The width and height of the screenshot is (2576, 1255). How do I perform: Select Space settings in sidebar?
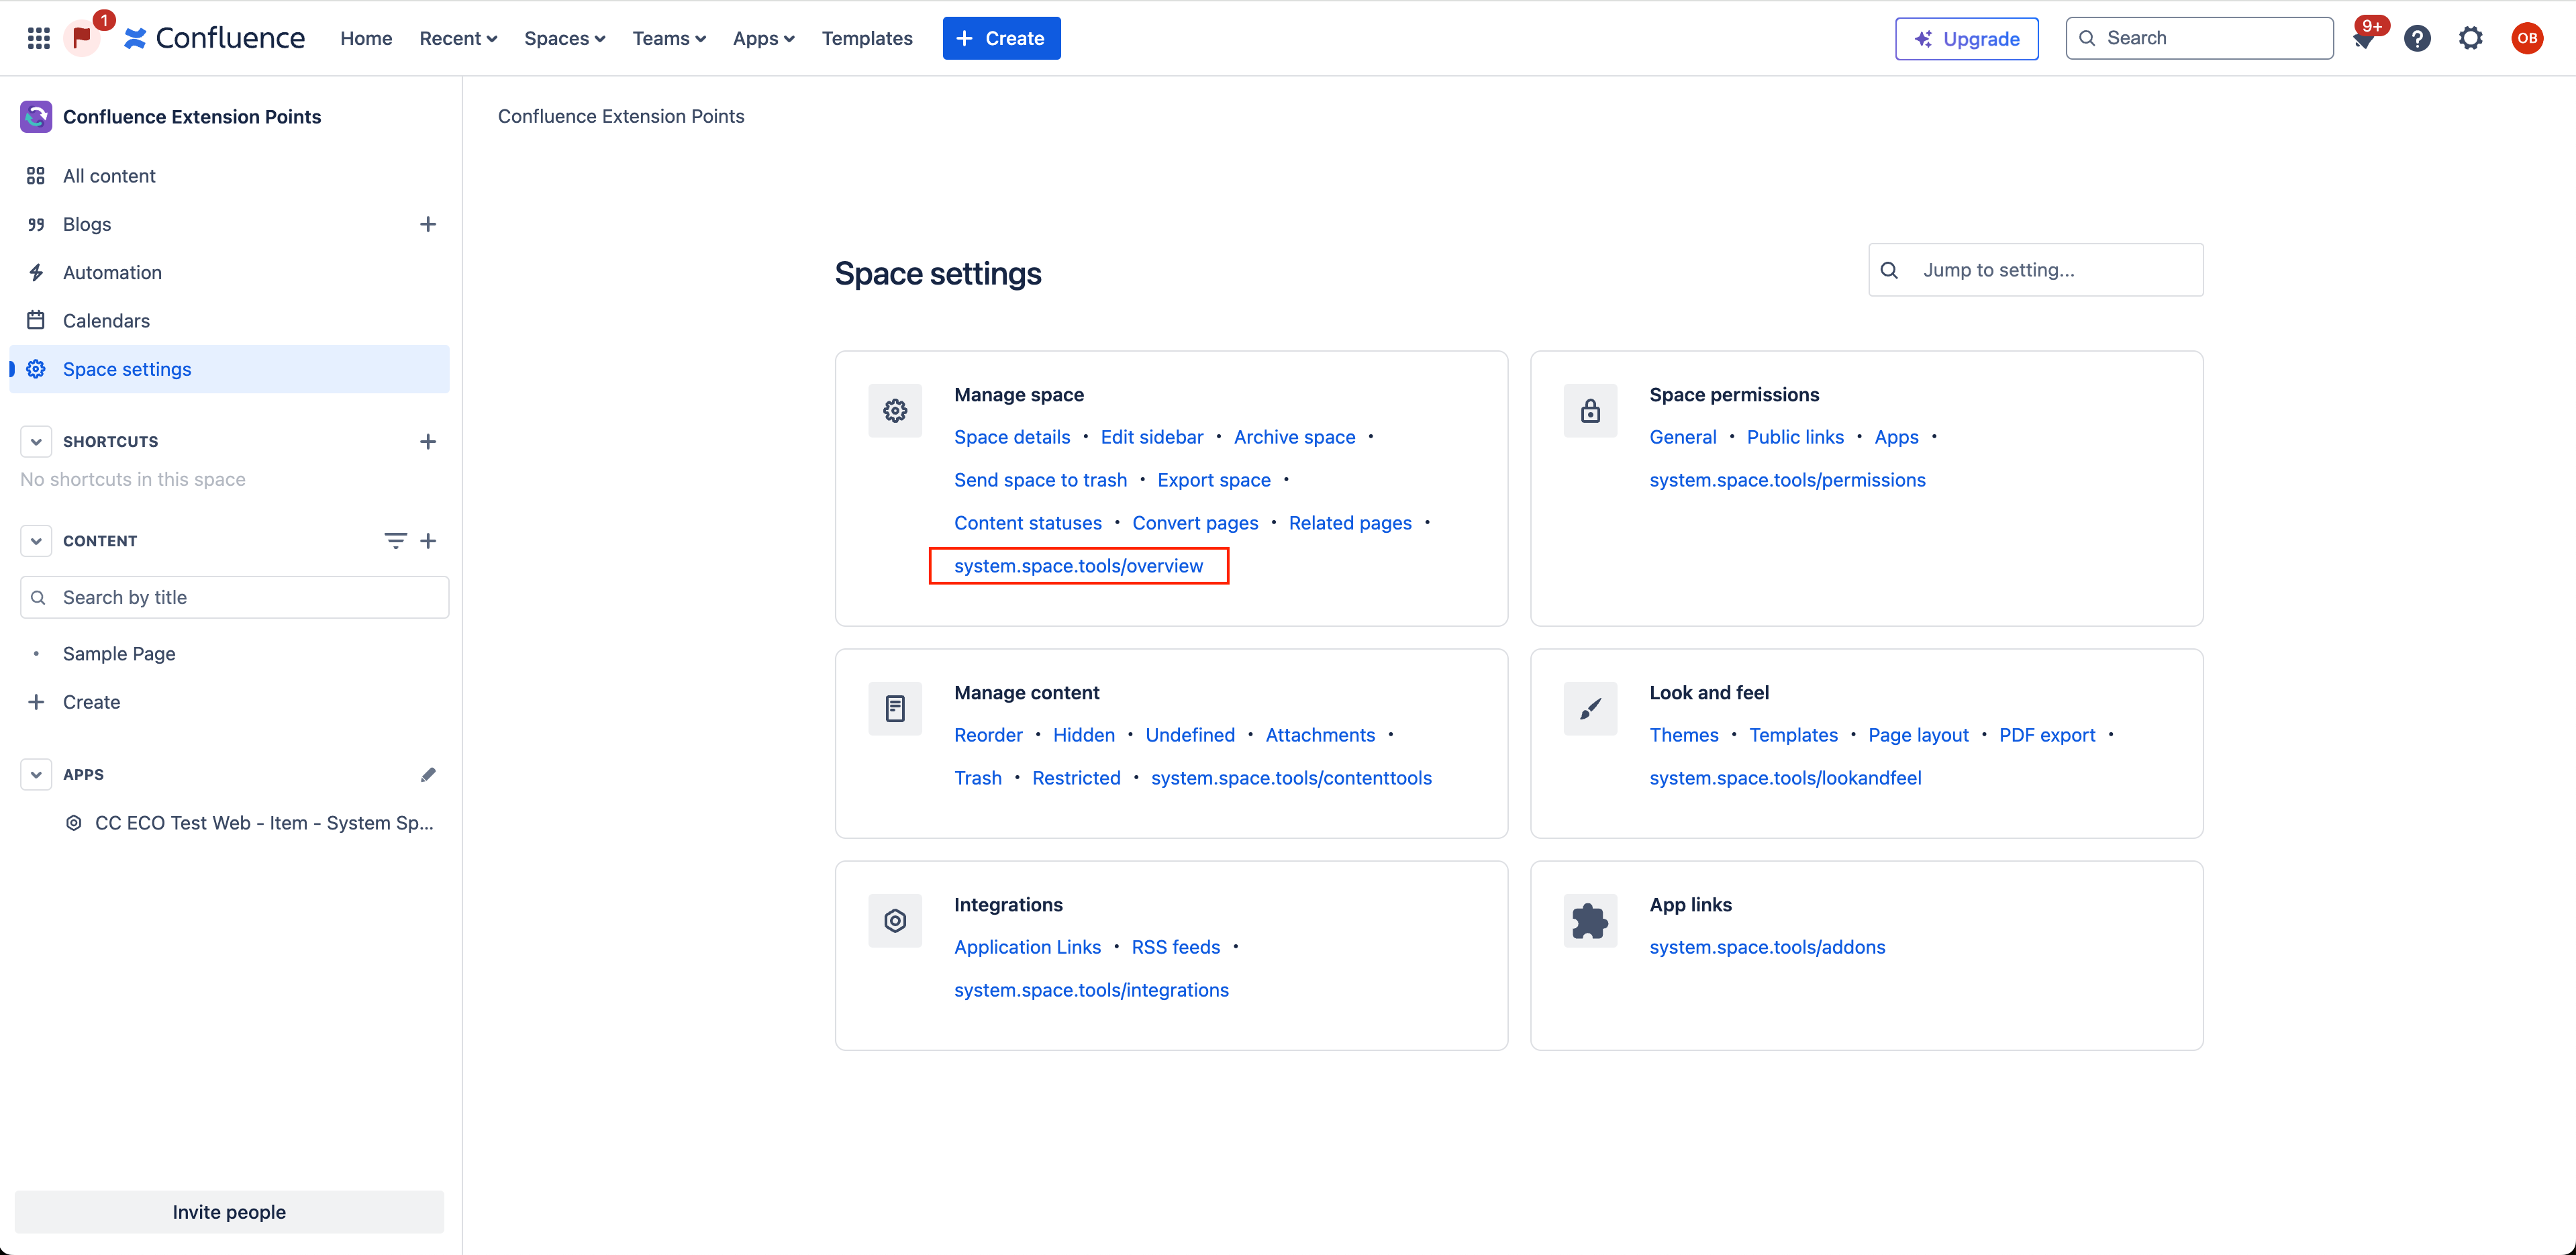[x=229, y=369]
